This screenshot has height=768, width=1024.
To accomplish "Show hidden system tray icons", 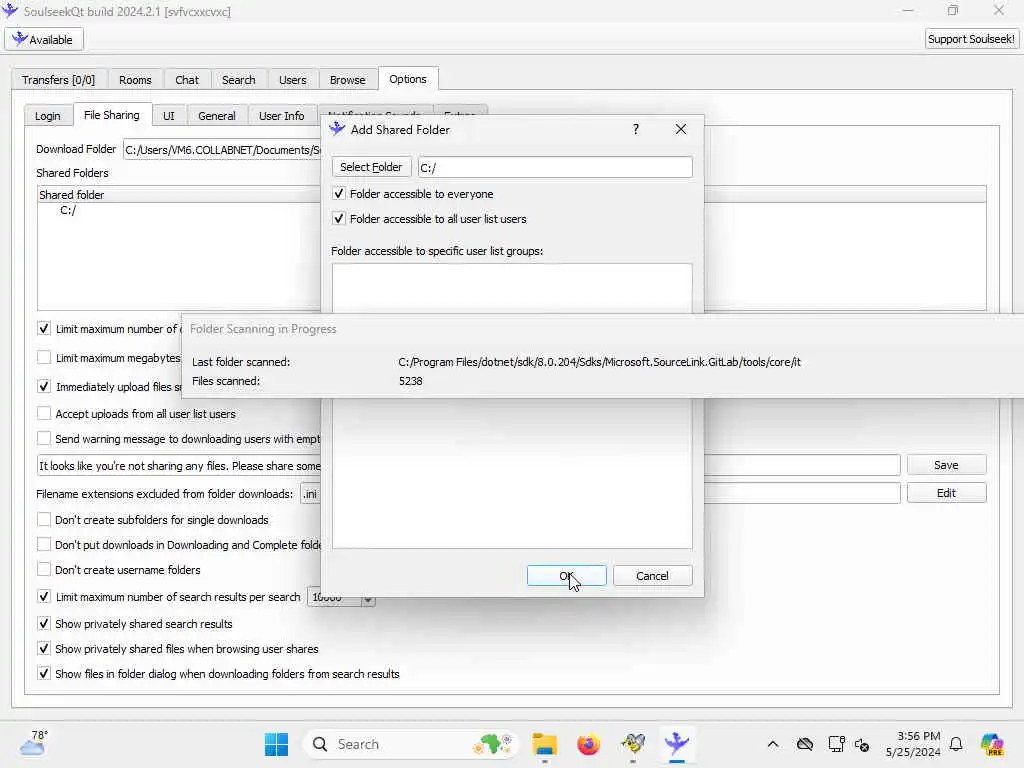I will (x=773, y=744).
